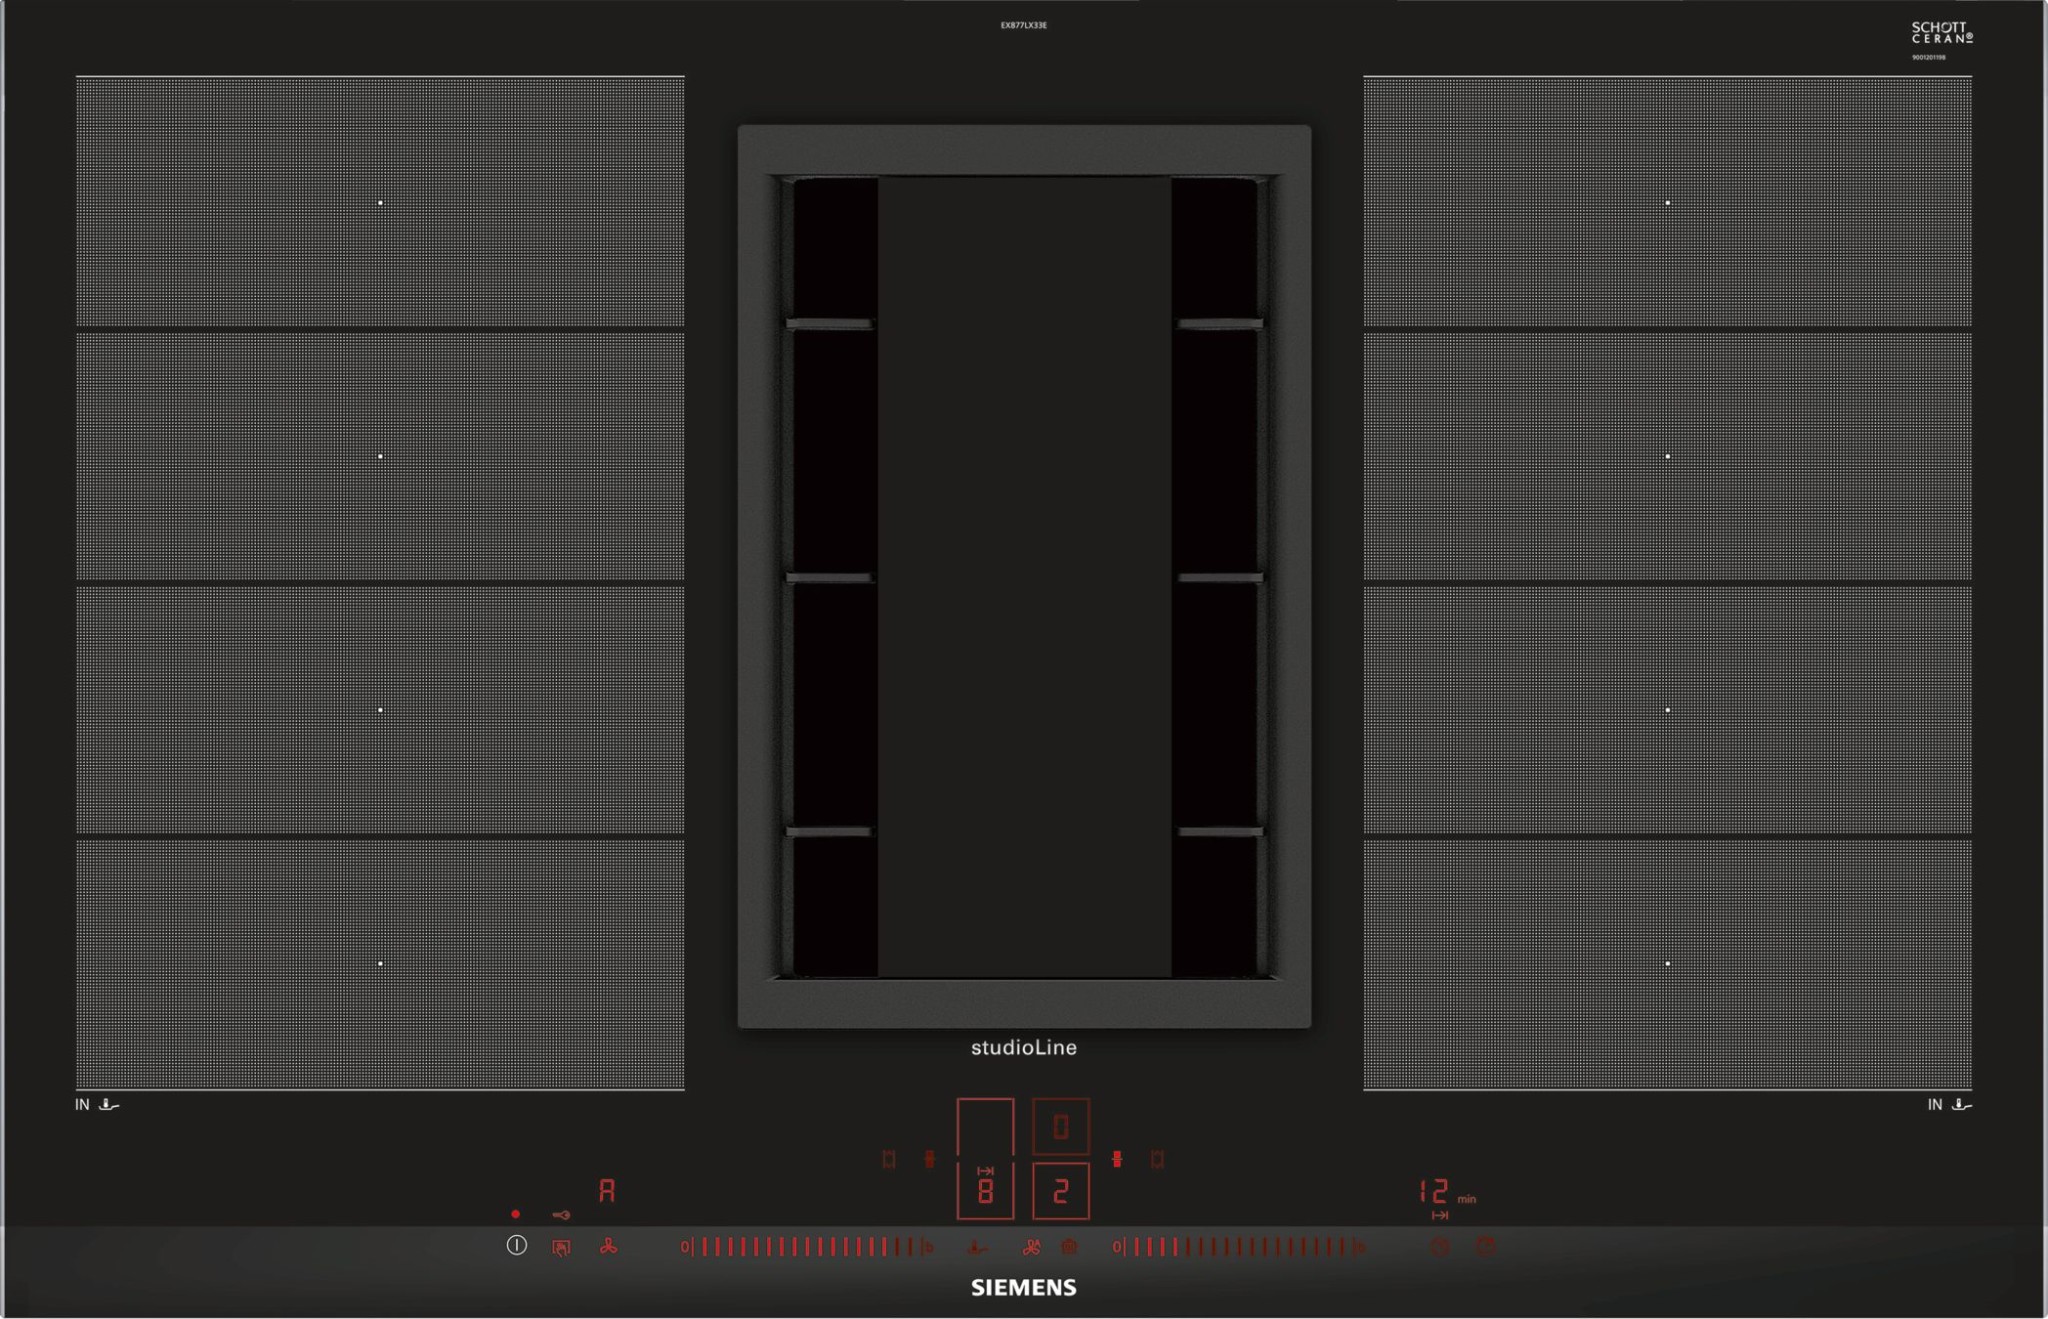Screen dimensions: 2048x1319
Task: Select front-left zone showing level 8
Action: pos(985,1190)
